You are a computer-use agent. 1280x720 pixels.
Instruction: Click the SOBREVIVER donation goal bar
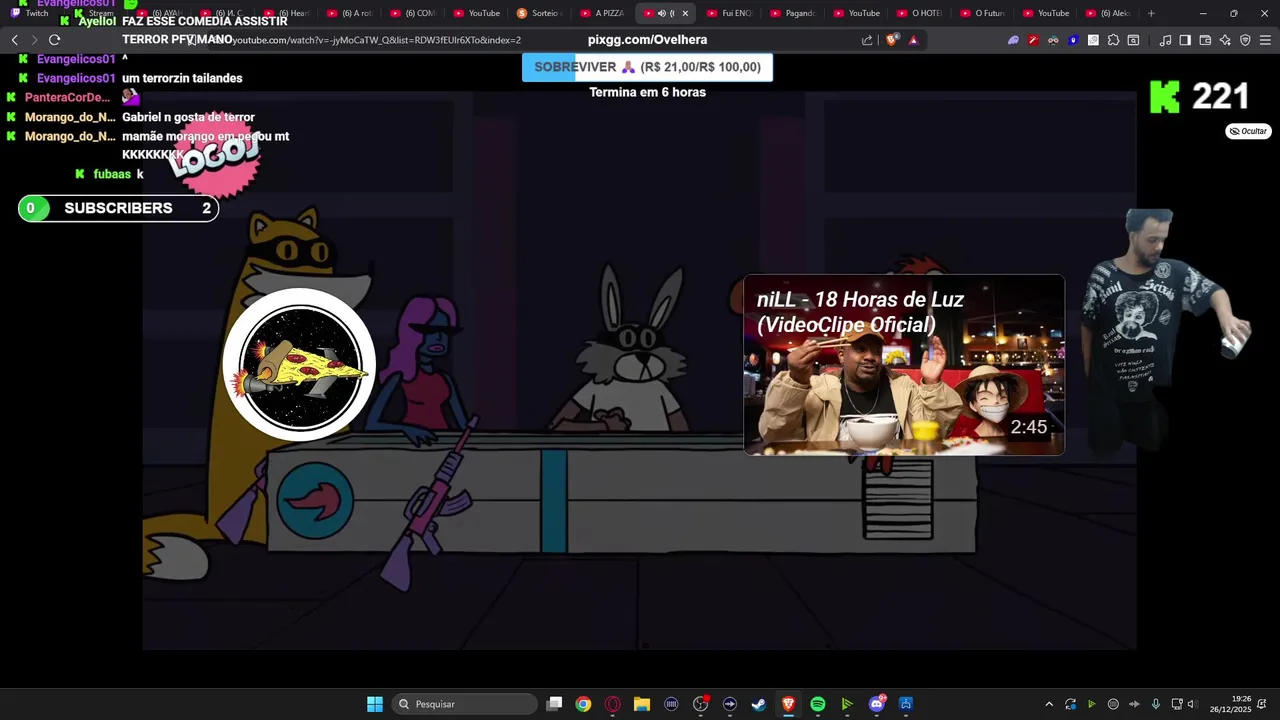pyautogui.click(x=647, y=67)
